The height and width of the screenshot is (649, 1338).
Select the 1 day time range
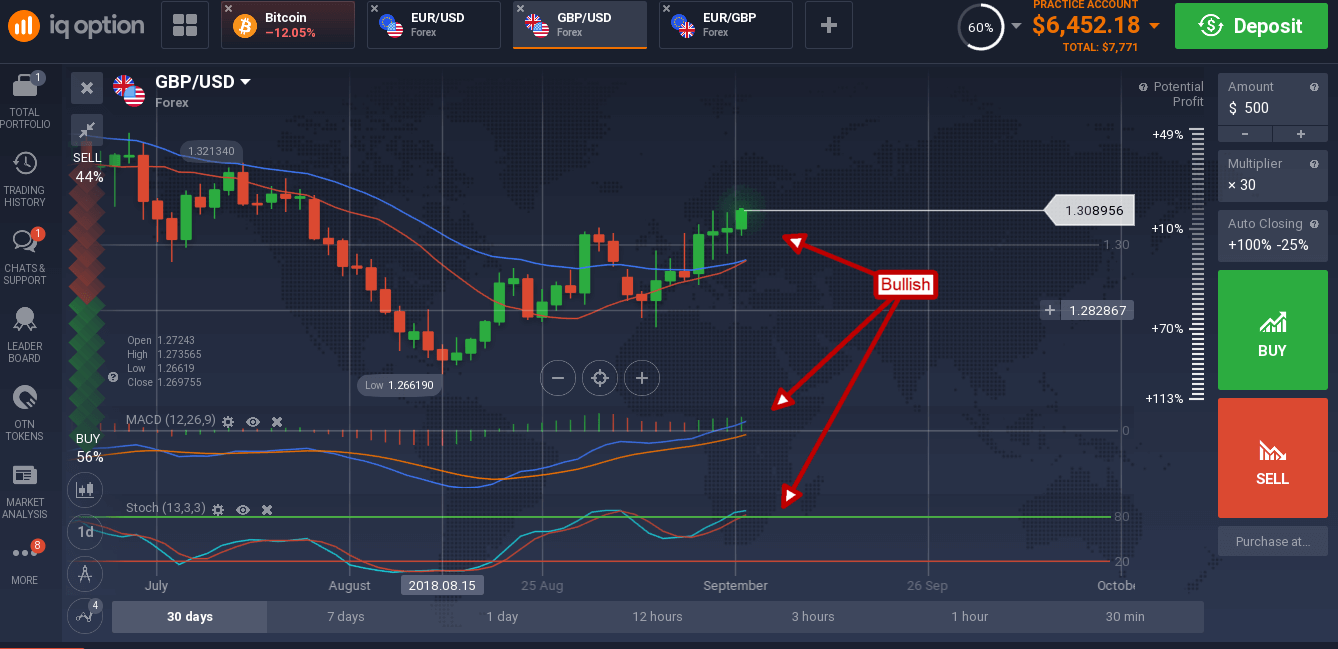502,617
